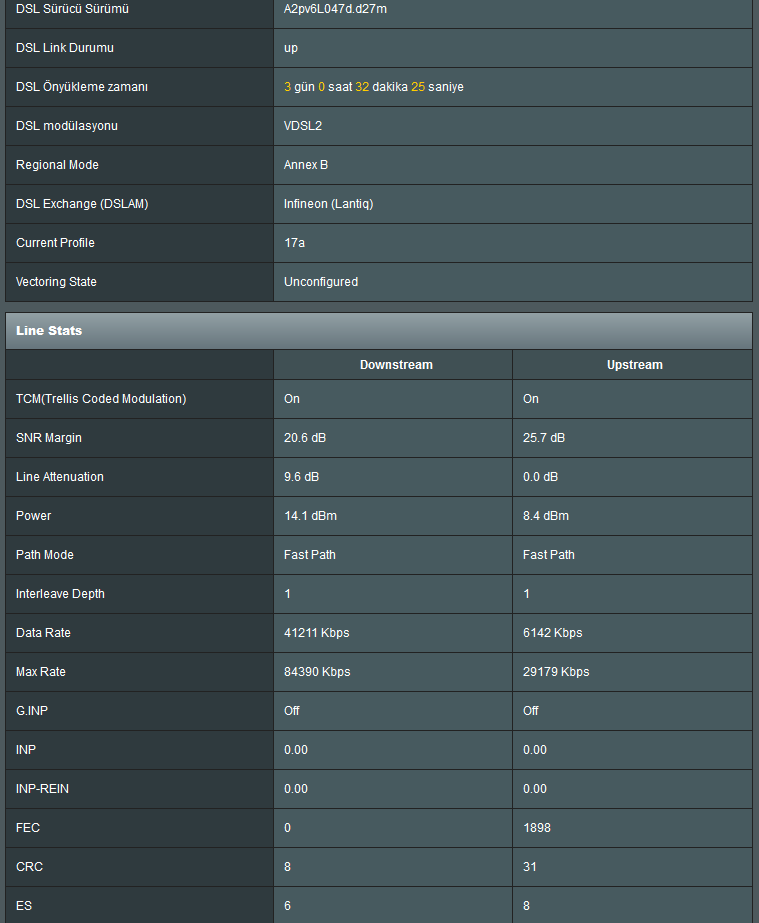Select the Downstream column header
This screenshot has width=759, height=923.
(396, 365)
